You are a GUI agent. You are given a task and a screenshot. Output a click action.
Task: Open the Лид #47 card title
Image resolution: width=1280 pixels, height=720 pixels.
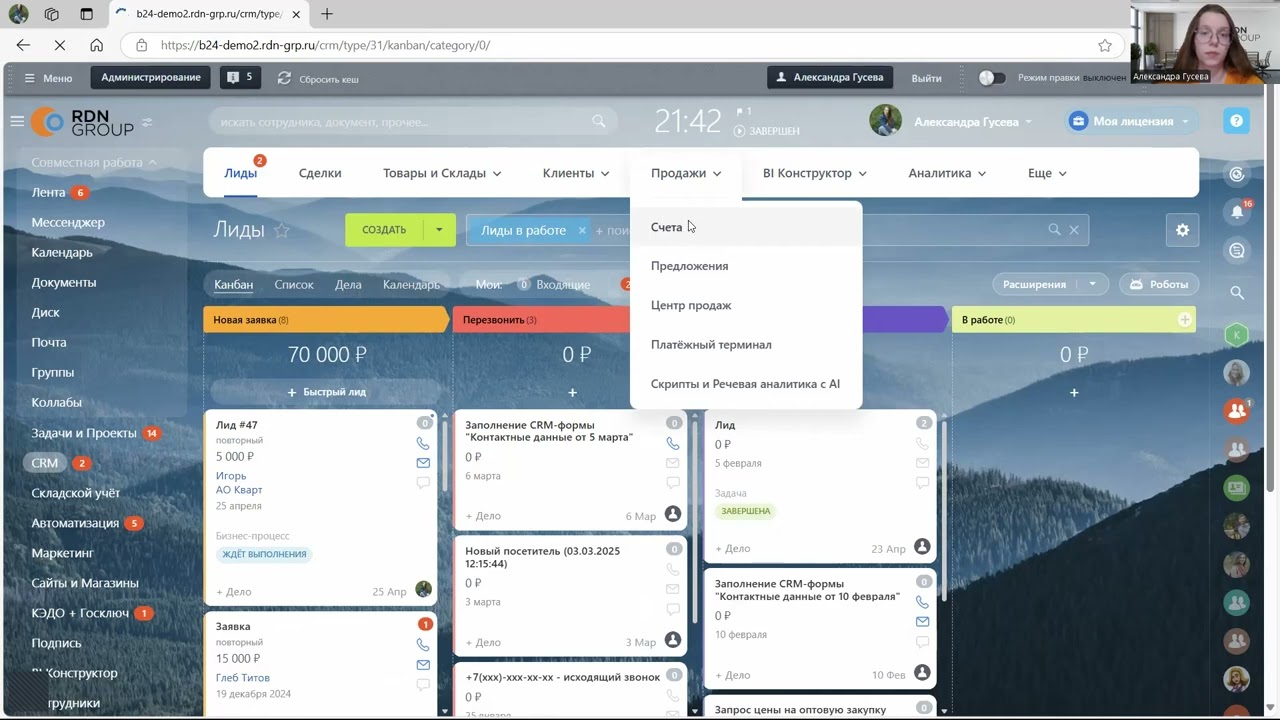click(236, 425)
